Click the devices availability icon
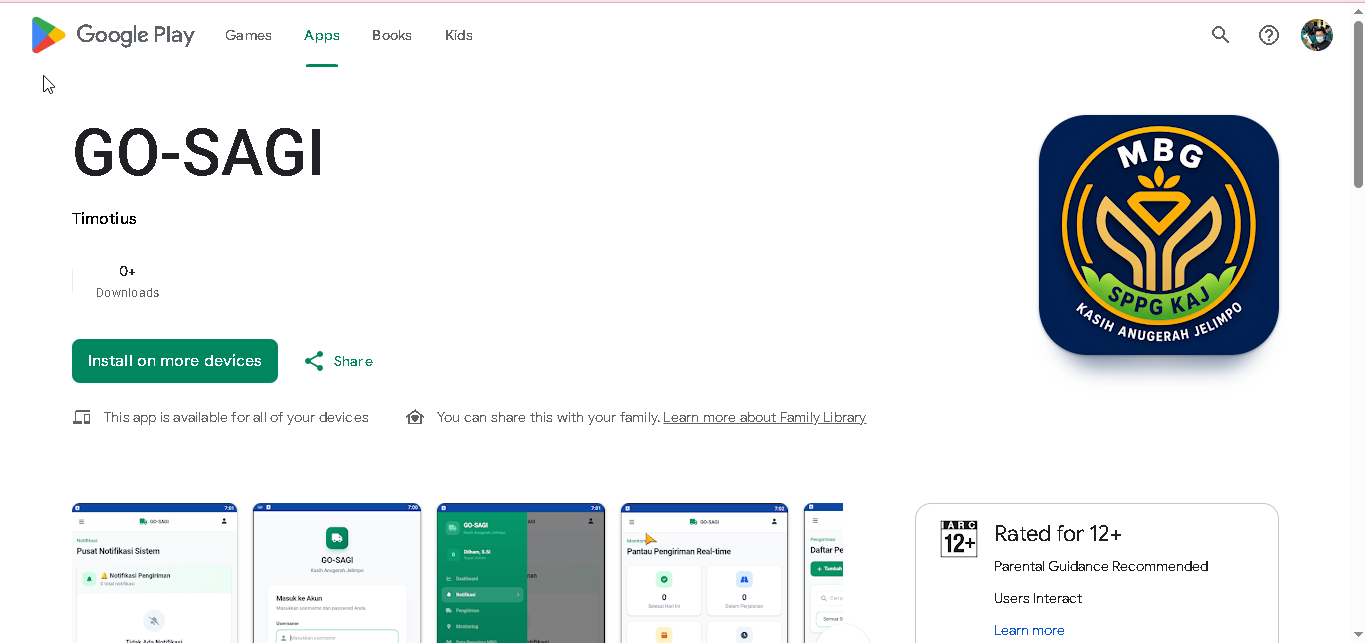1365x643 pixels. coord(82,417)
